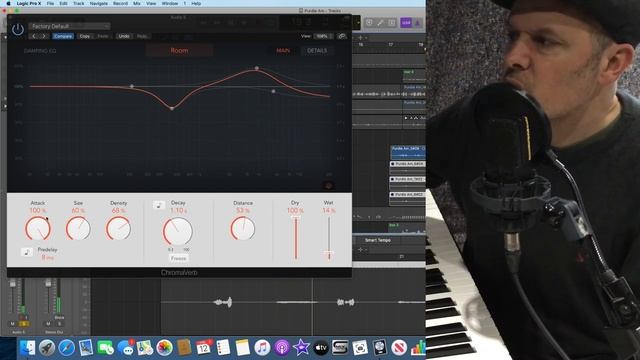
Task: Click the Distance knob
Action: (x=243, y=228)
